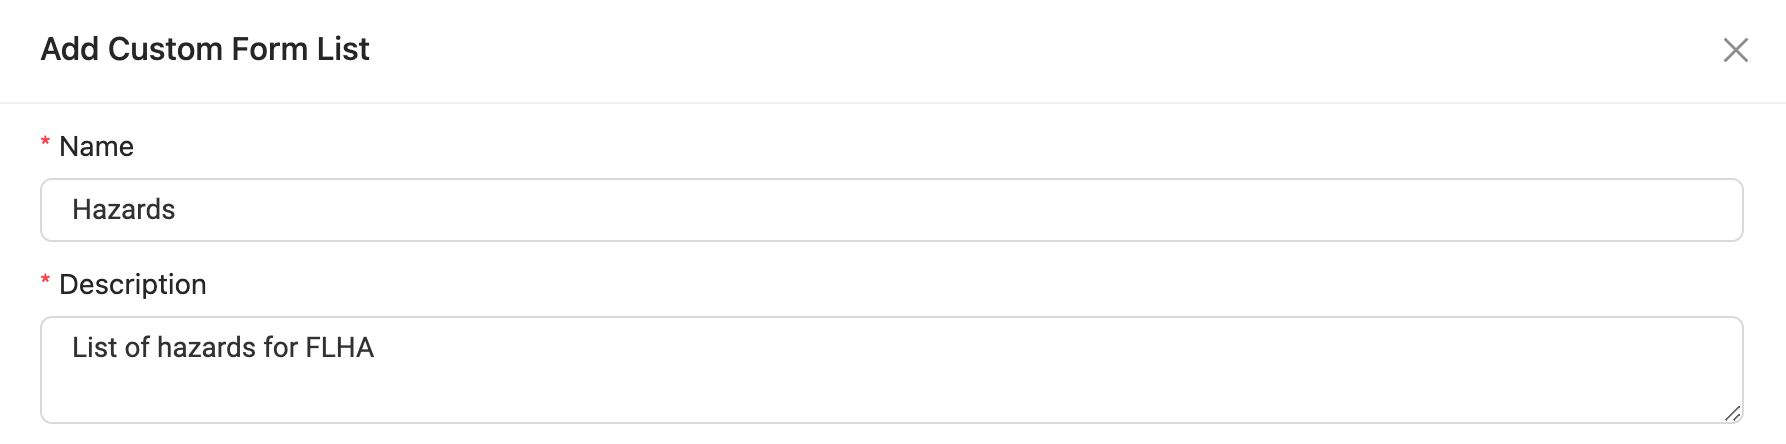Place cursor in 'List of hazards for FLHA' text

pyautogui.click(x=222, y=347)
